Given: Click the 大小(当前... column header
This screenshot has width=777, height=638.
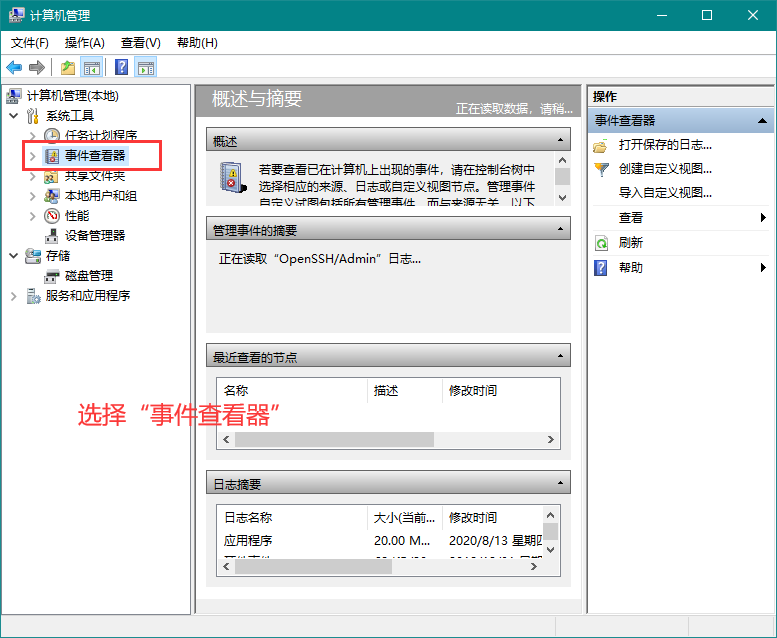Looking at the screenshot, I should pos(405,518).
